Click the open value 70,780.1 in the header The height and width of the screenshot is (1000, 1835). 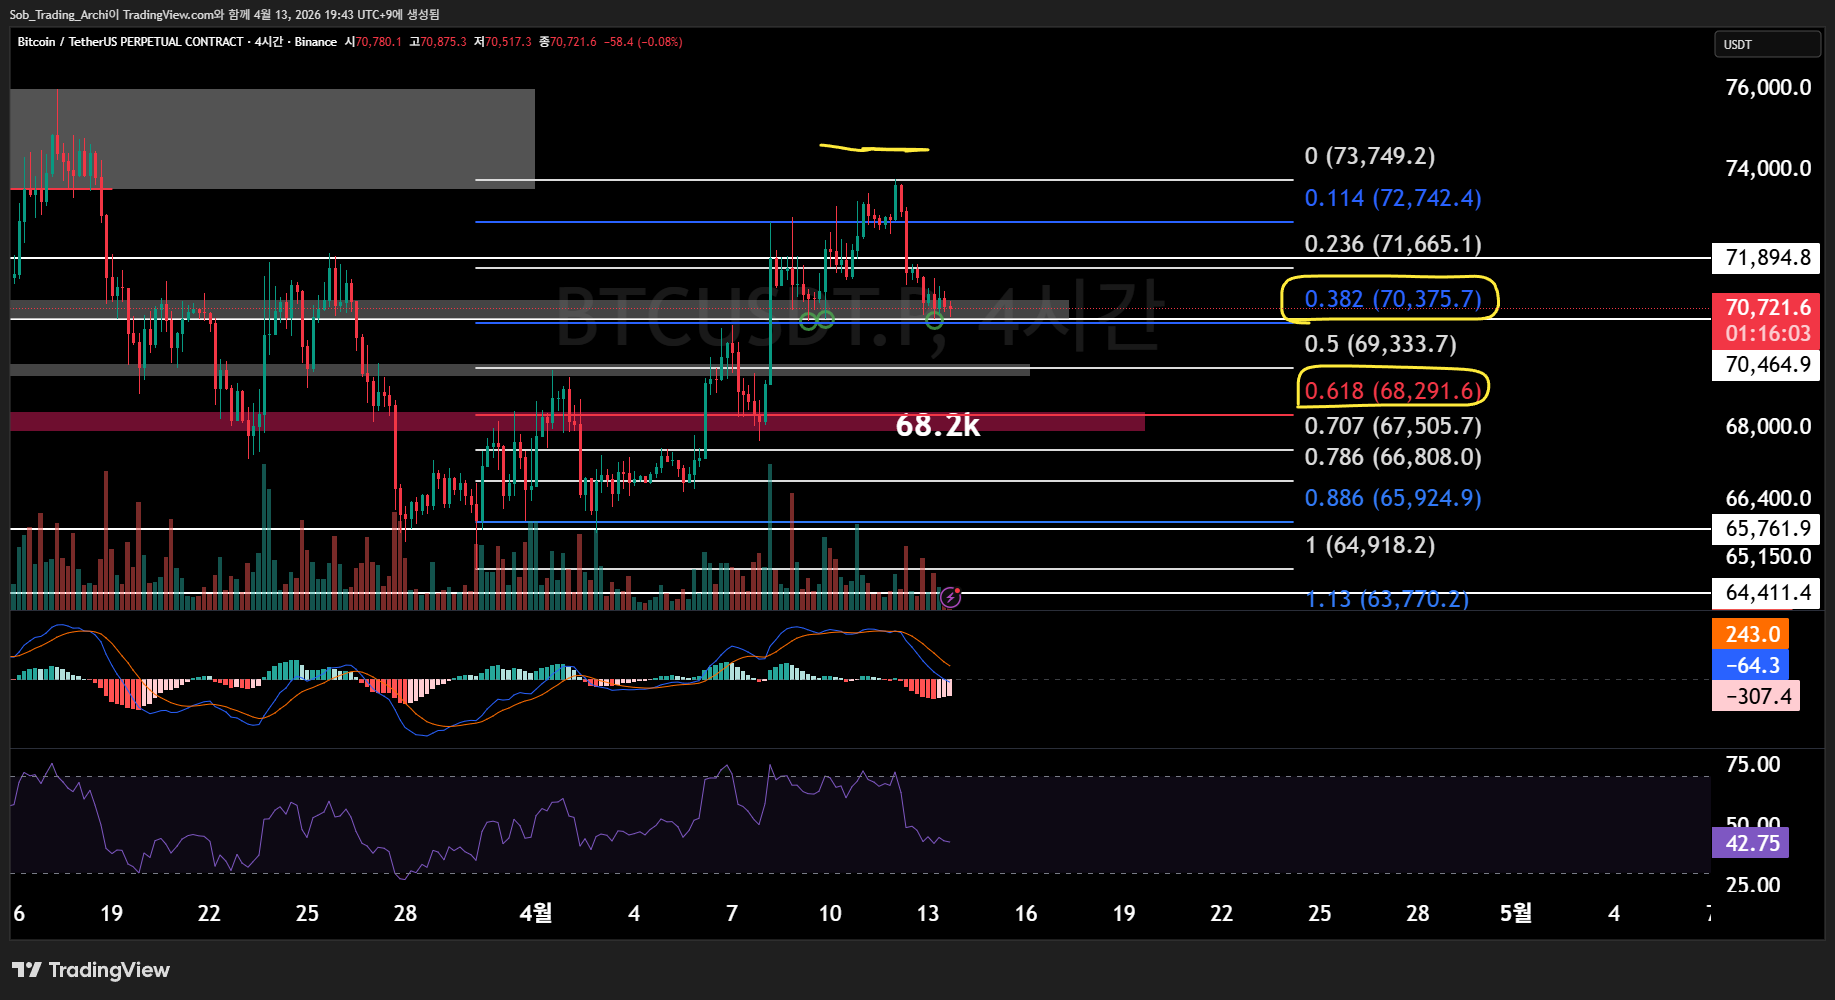click(378, 42)
